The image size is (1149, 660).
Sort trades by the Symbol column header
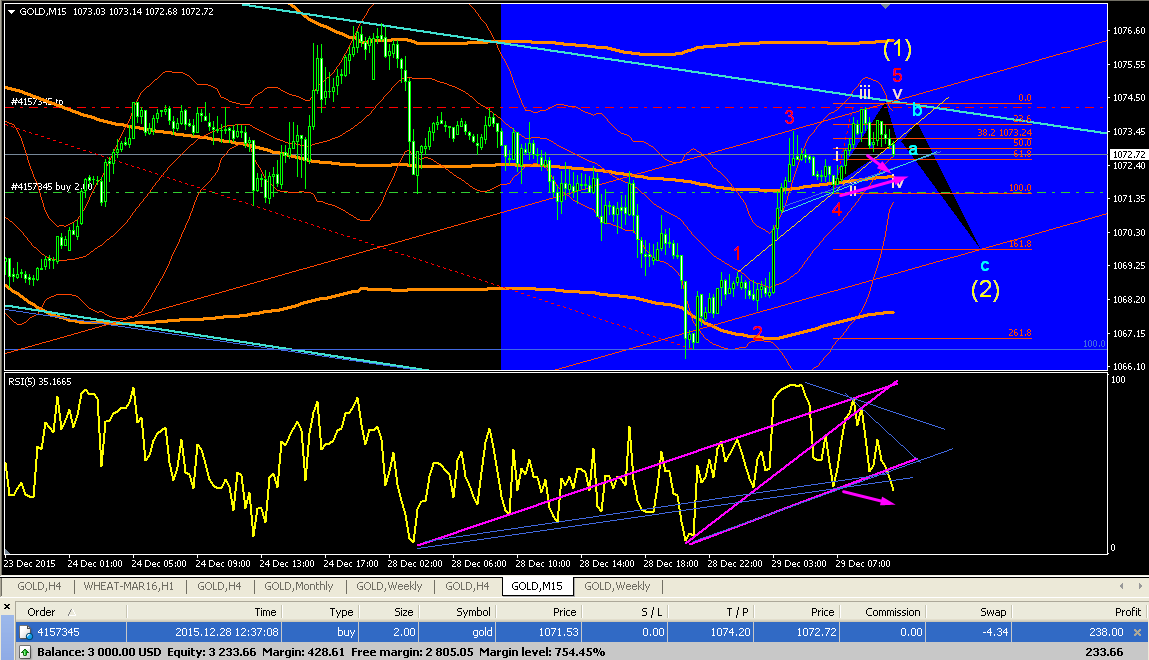tap(473, 612)
